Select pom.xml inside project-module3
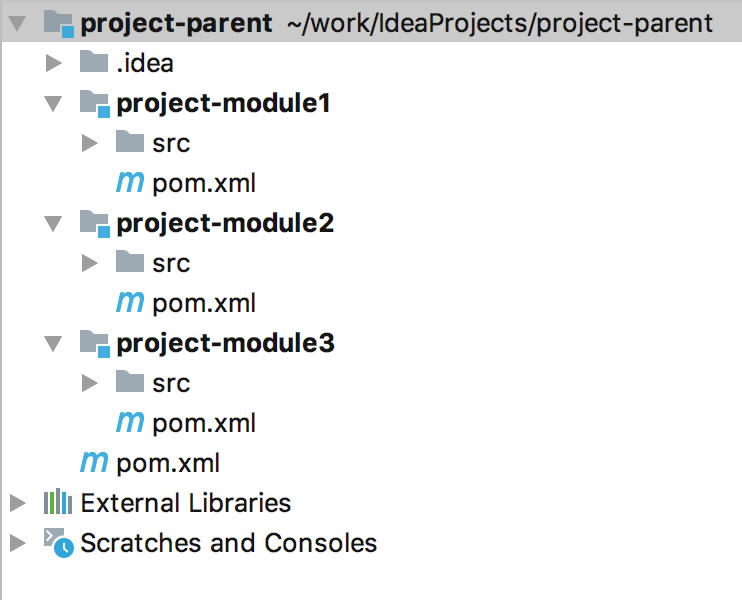Screen dimensions: 742x600 tap(204, 423)
